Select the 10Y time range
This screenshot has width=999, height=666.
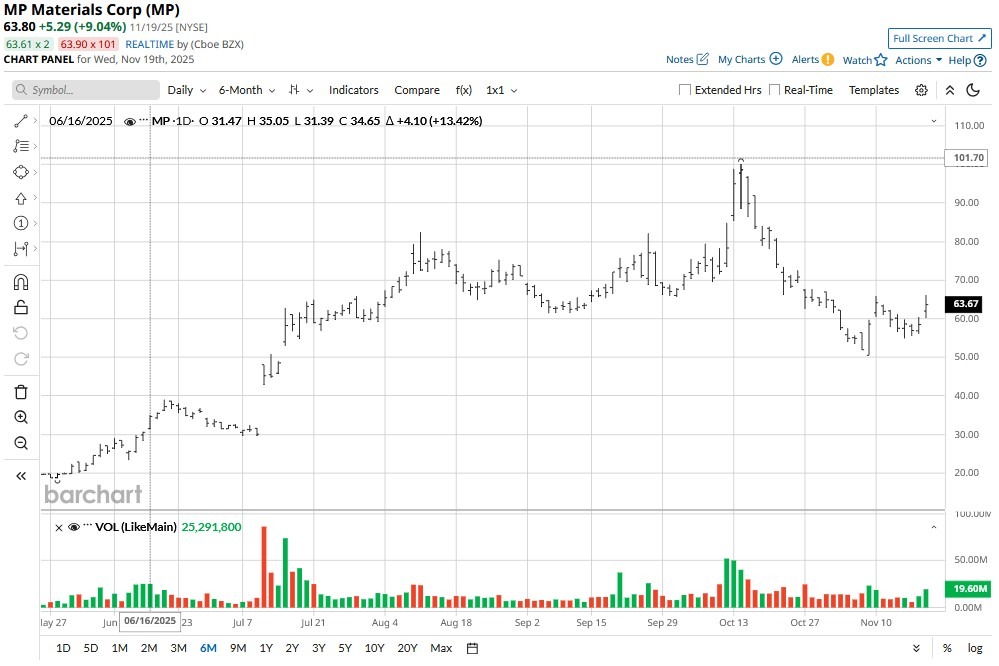click(x=375, y=649)
